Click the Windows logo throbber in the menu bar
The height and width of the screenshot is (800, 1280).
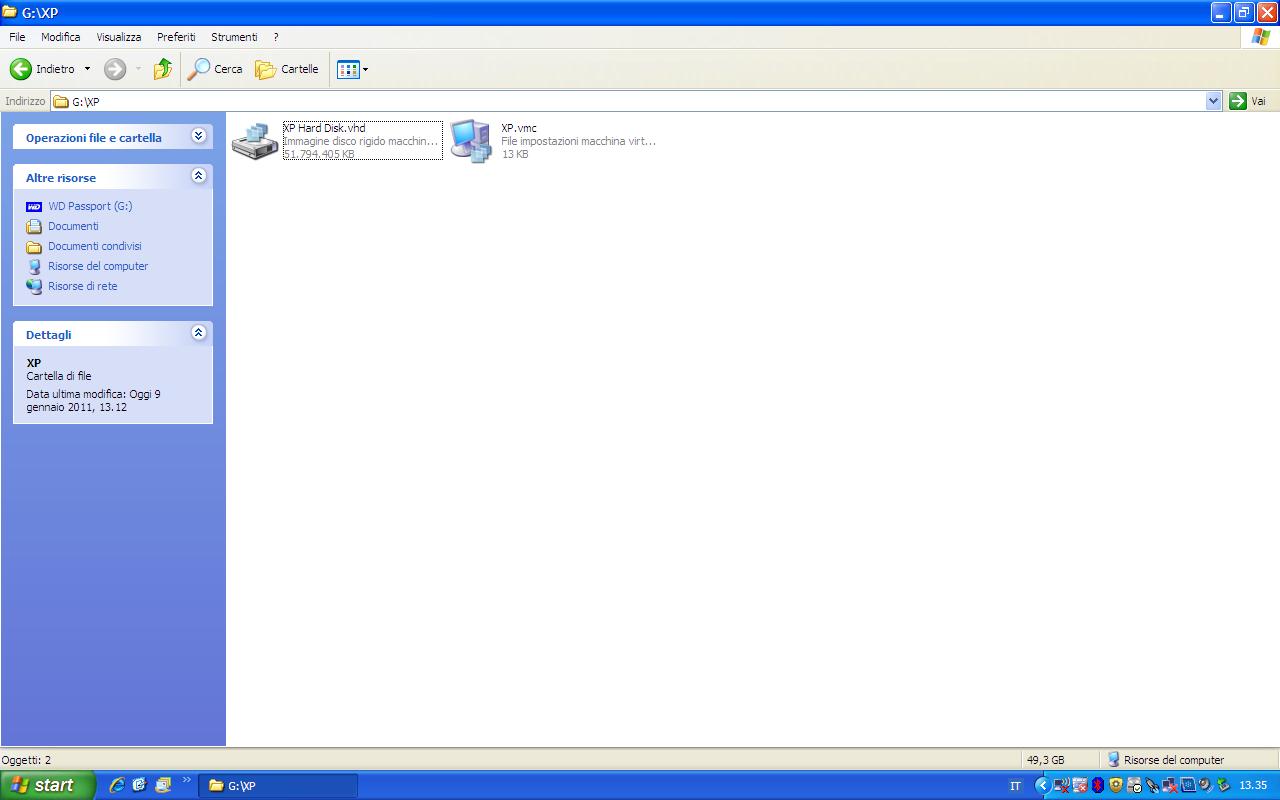tap(1261, 37)
